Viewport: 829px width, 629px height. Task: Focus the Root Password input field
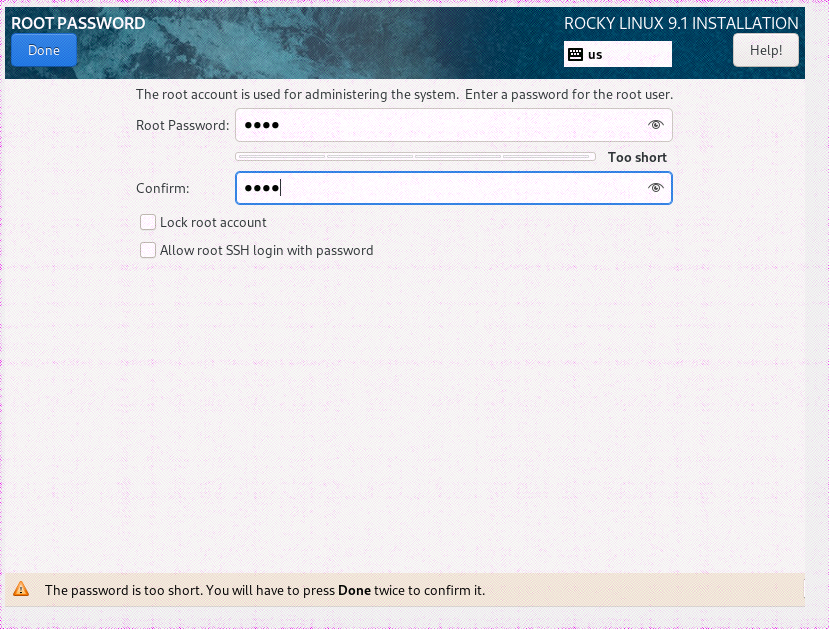[x=454, y=125]
